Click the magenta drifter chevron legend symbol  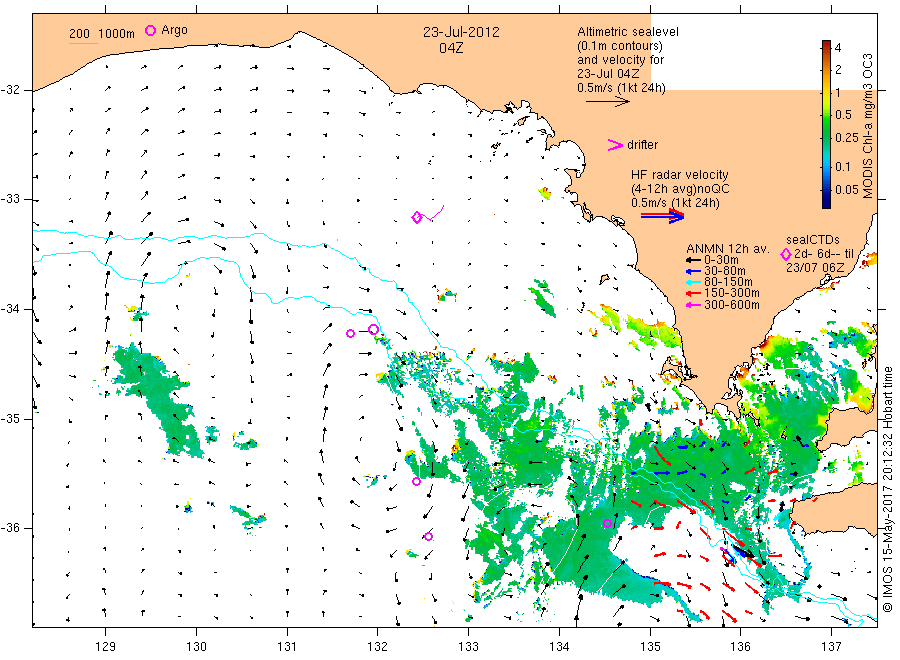pos(615,145)
